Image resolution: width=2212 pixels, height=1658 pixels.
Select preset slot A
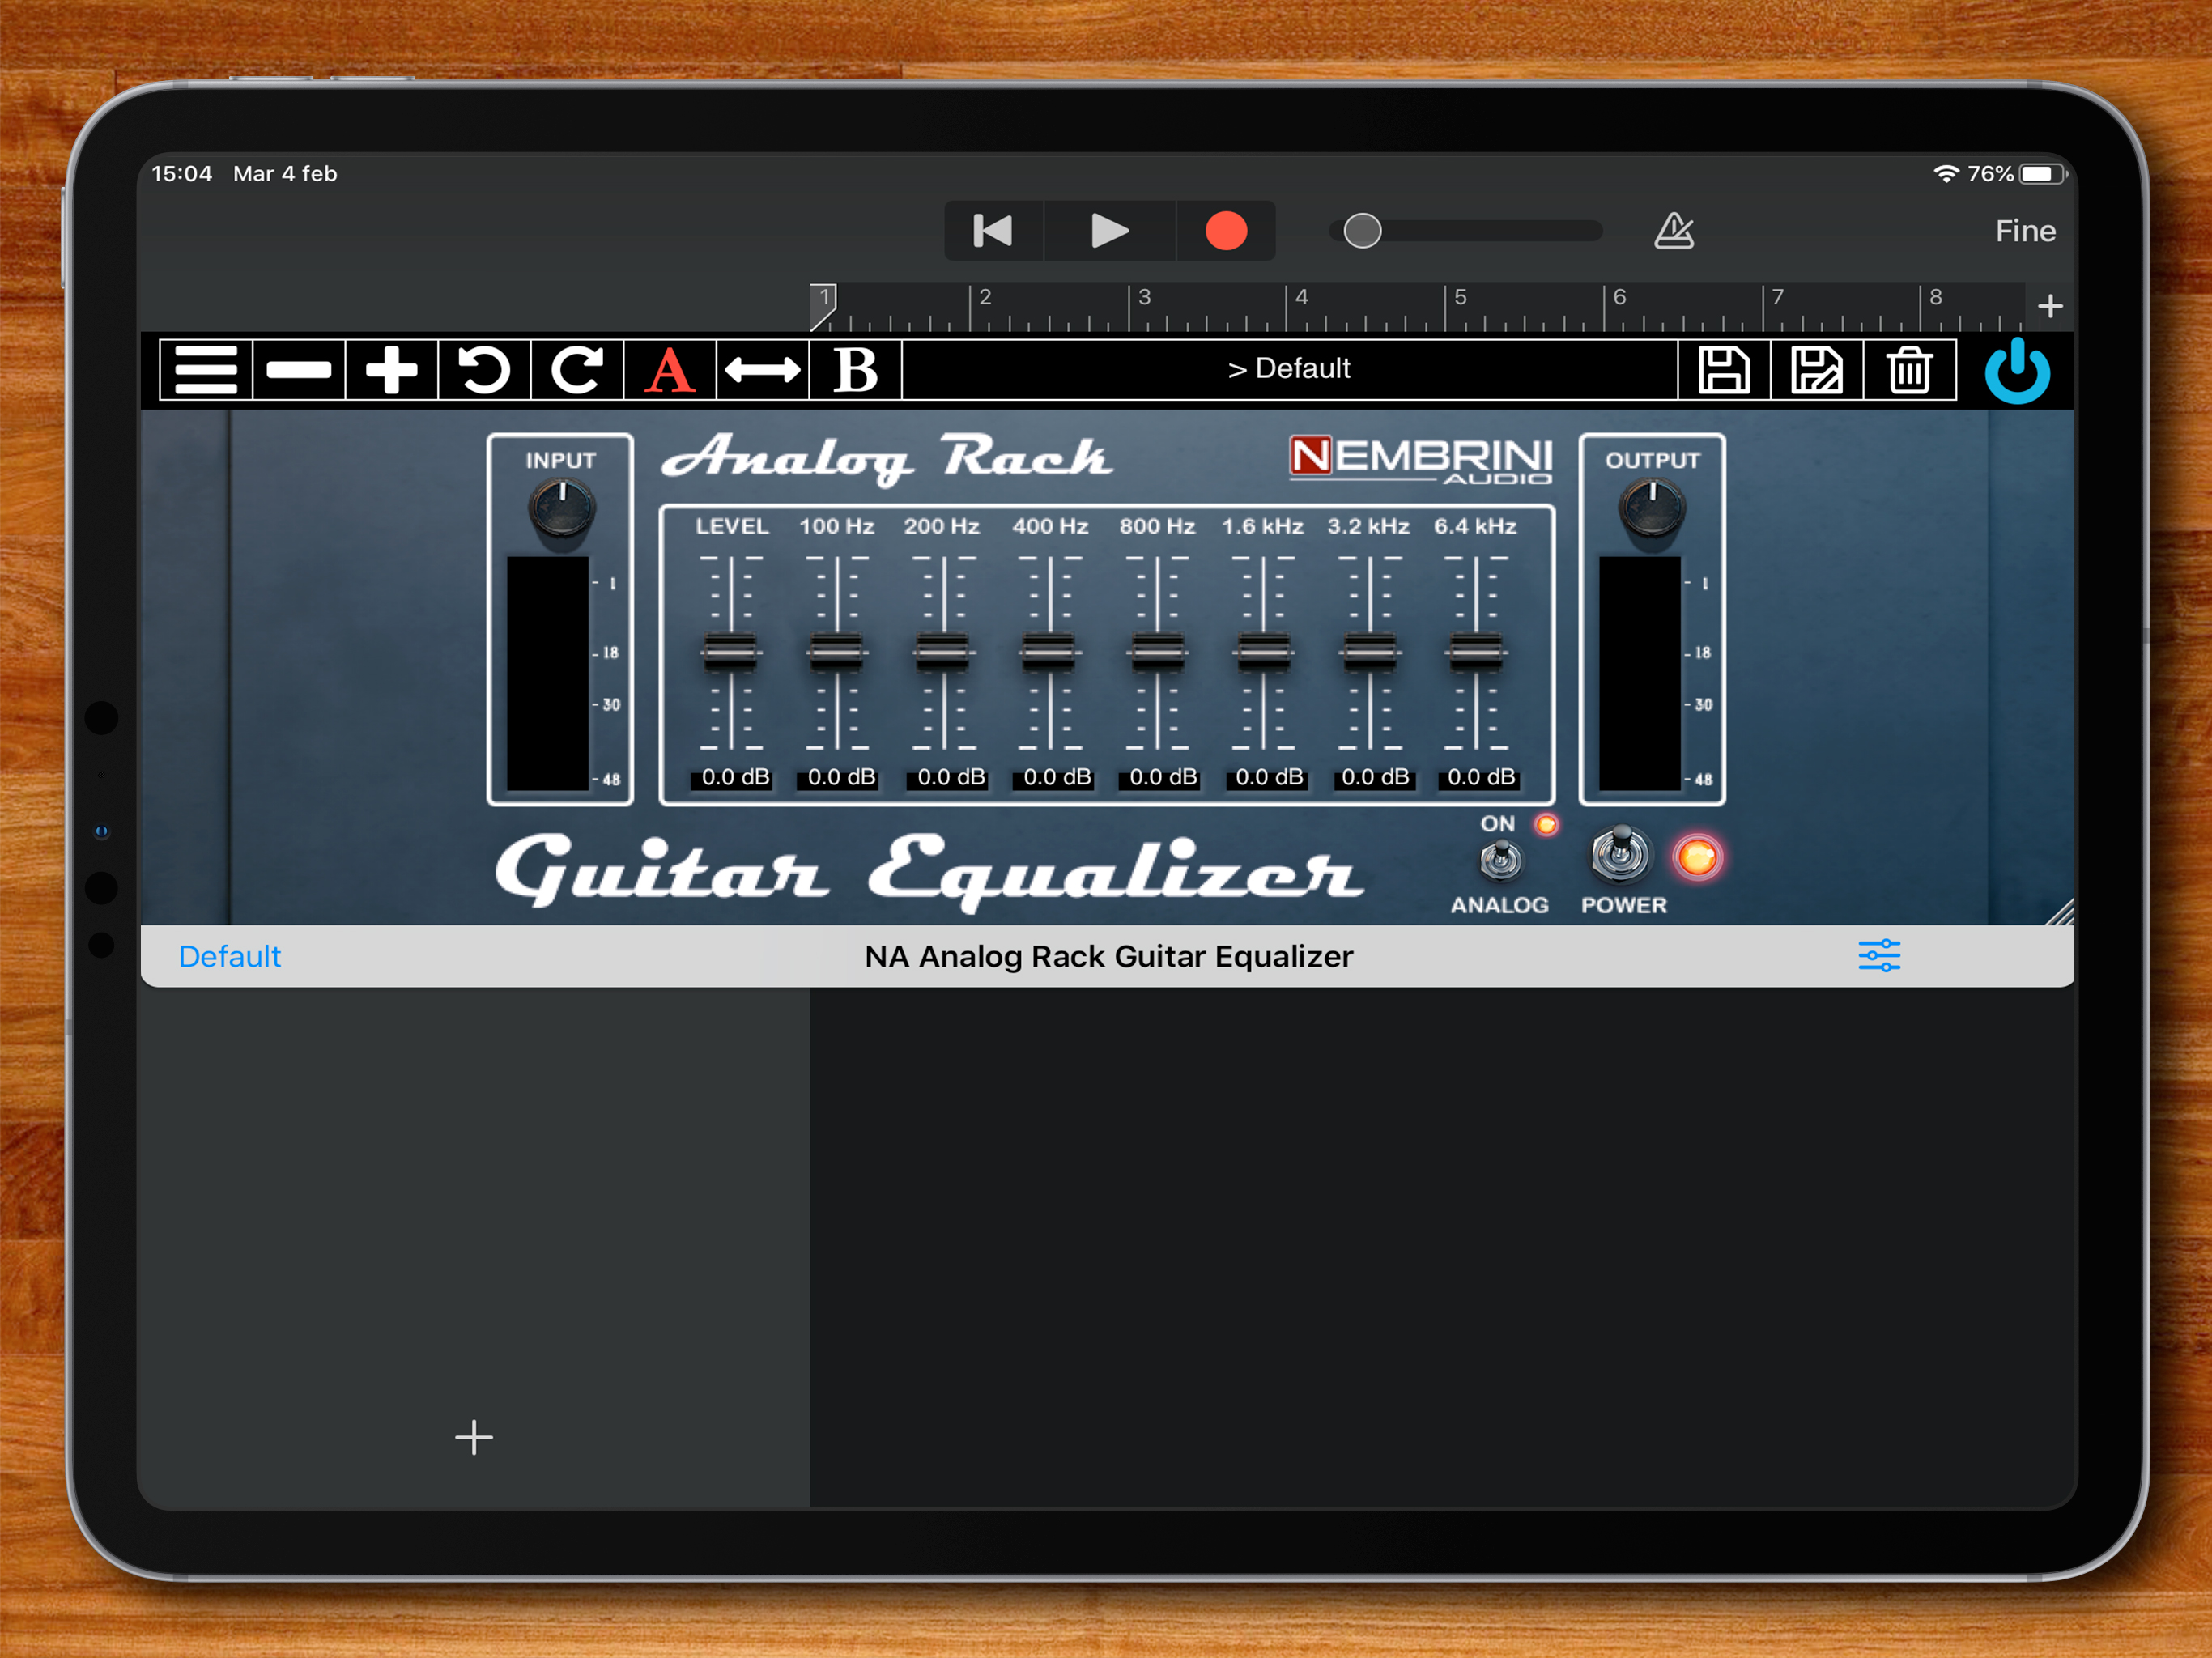point(669,370)
